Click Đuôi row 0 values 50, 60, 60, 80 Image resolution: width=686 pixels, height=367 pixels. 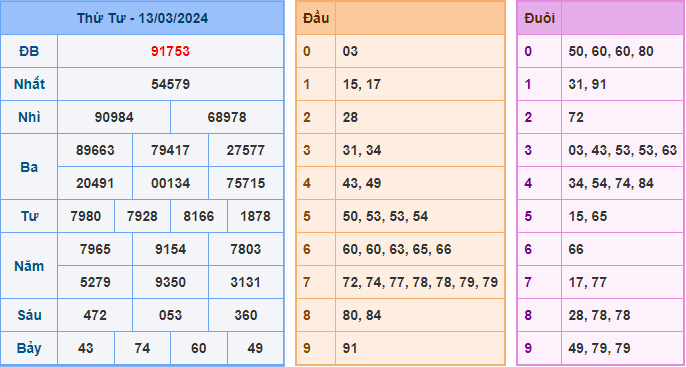coord(611,51)
